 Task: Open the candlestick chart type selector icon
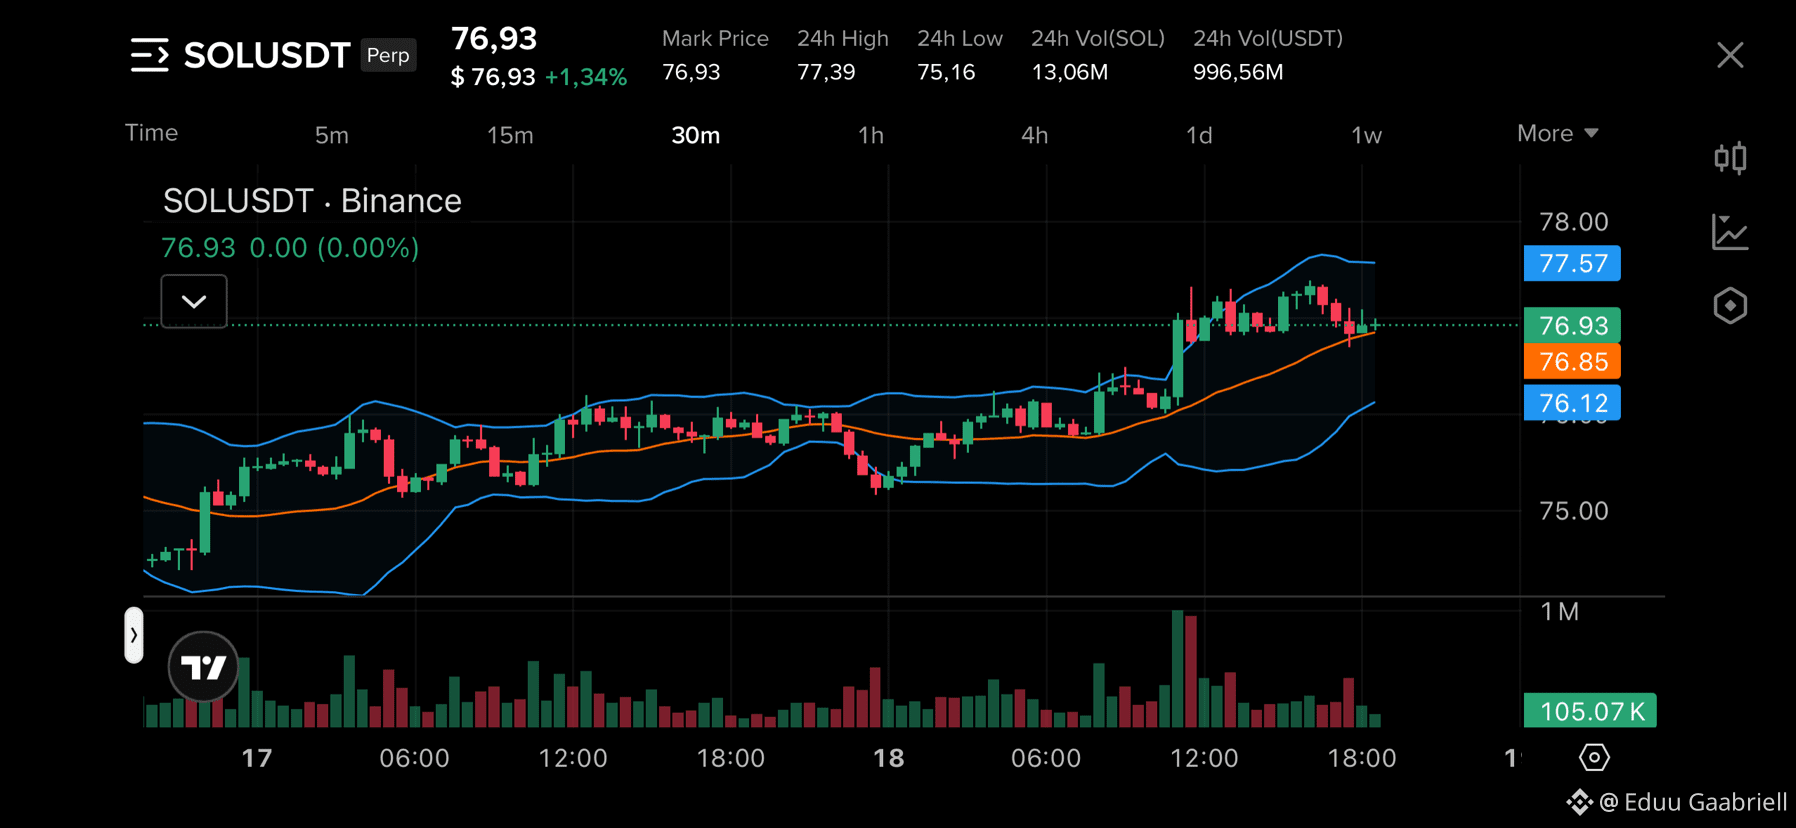(1730, 158)
